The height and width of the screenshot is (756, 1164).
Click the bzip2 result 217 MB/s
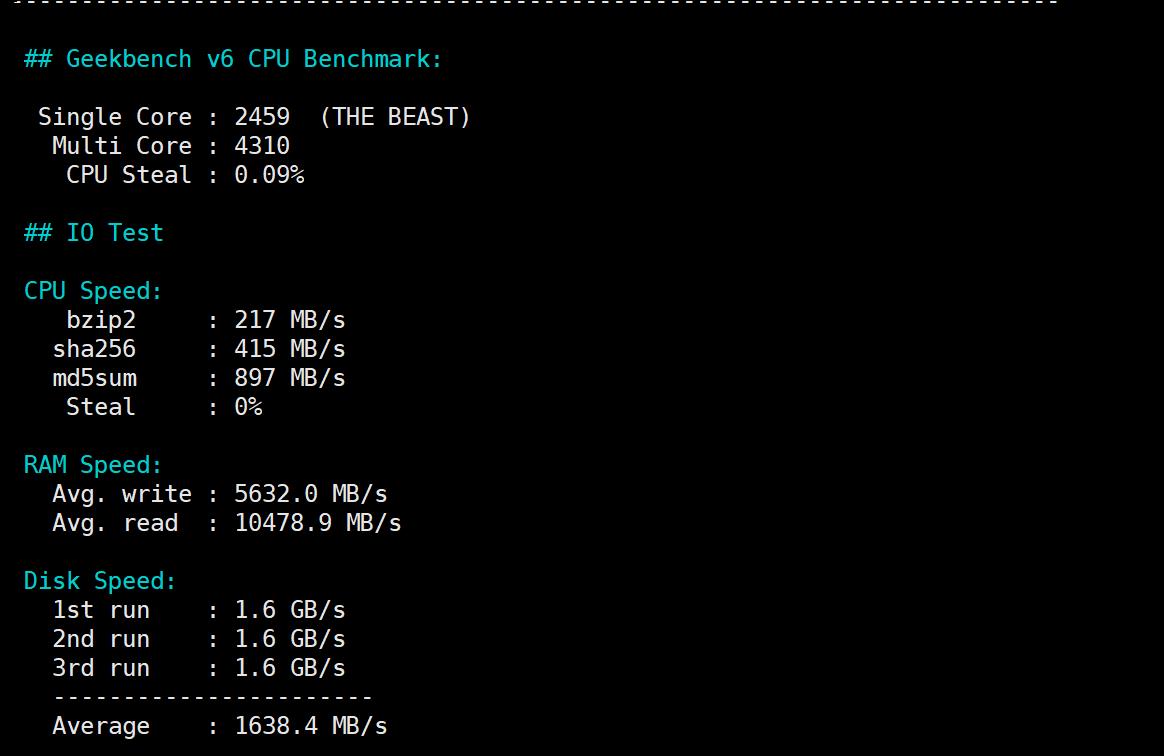coord(290,320)
